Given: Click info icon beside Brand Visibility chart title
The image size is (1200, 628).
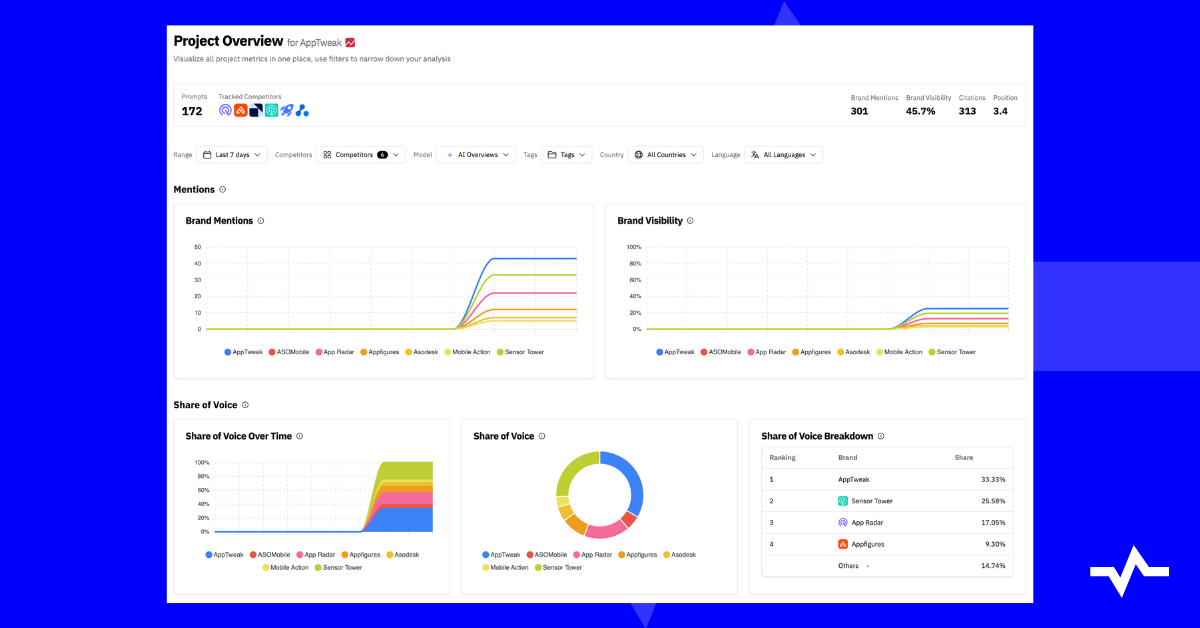Looking at the screenshot, I should [690, 221].
